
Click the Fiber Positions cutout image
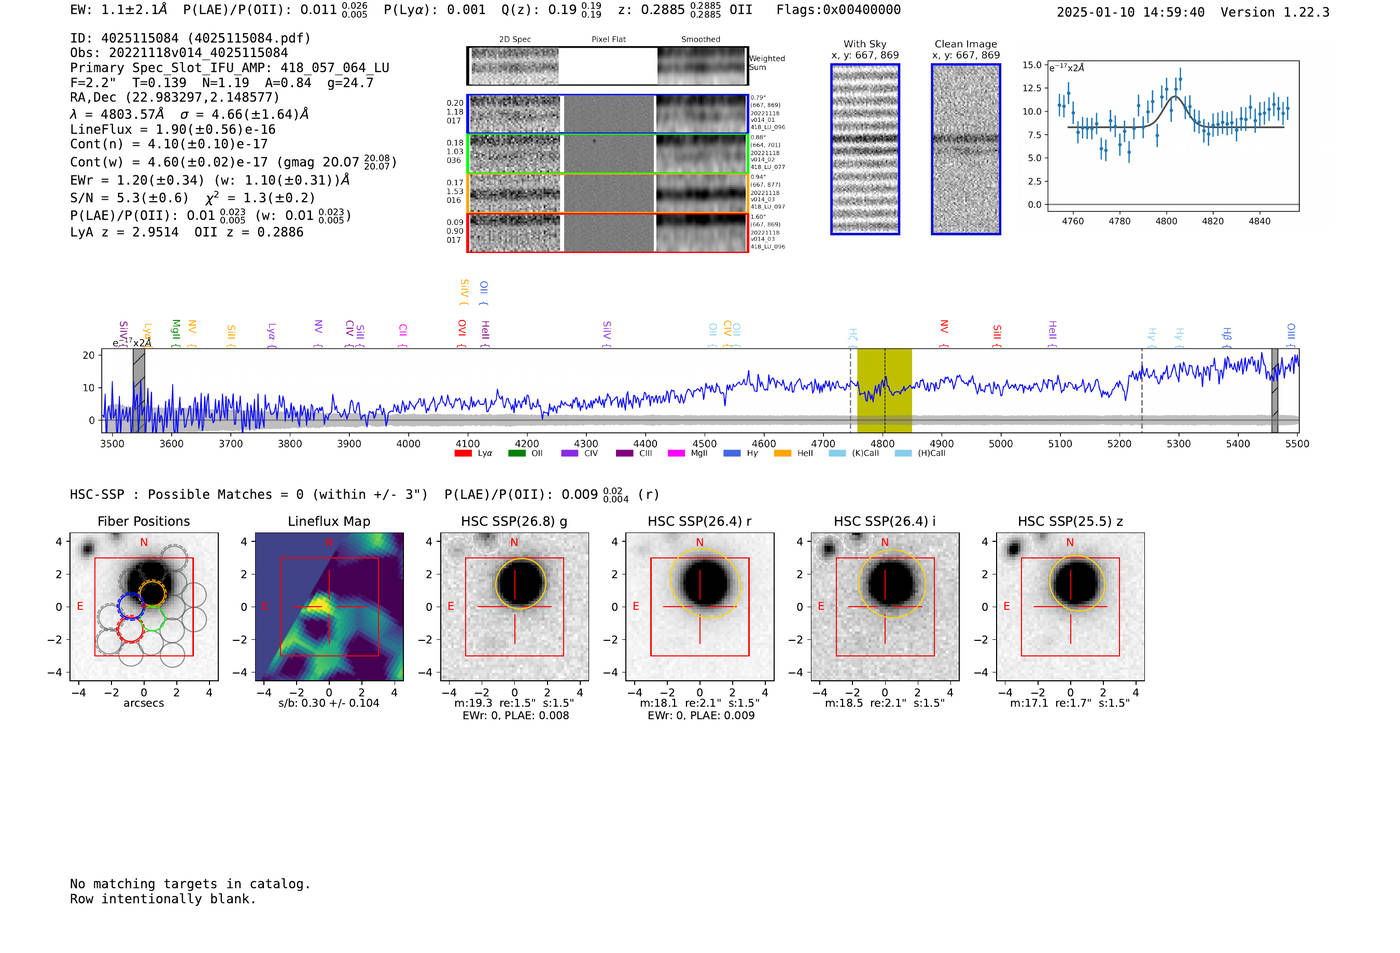point(144,607)
